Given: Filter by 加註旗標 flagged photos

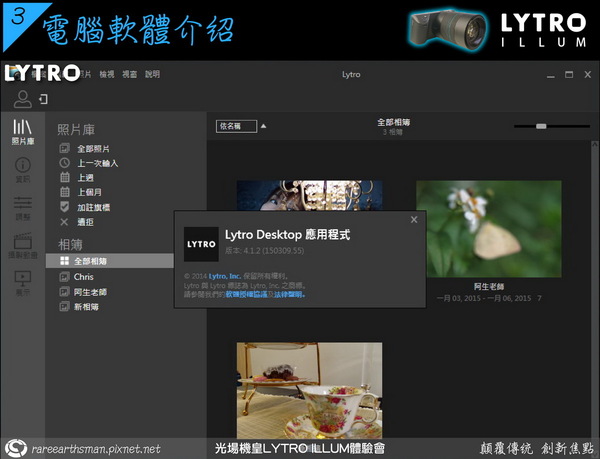Looking at the screenshot, I should coord(90,207).
